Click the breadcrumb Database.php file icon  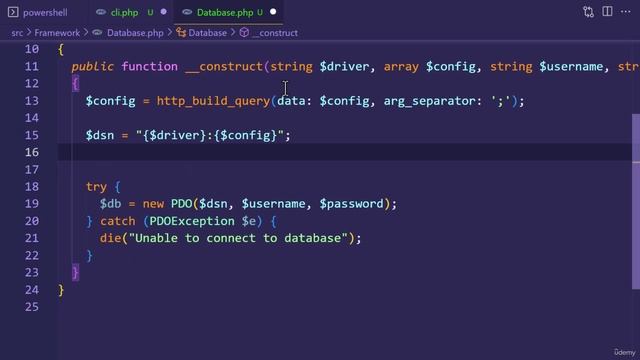[97, 33]
